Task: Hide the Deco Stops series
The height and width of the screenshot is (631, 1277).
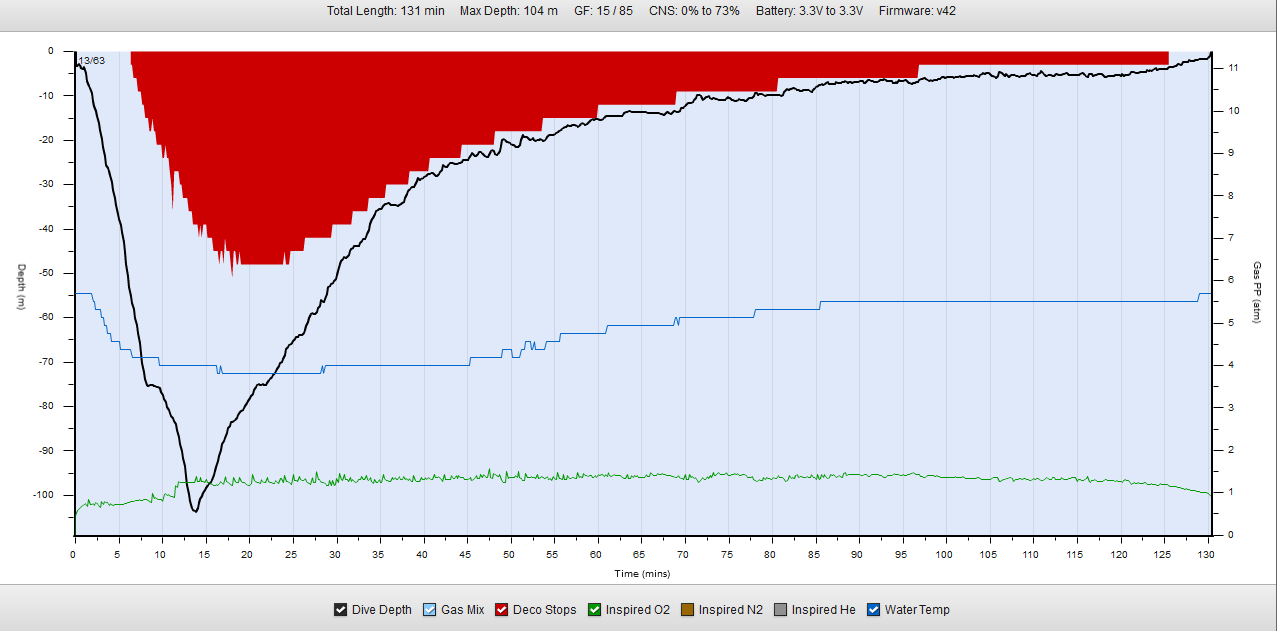Action: 503,610
